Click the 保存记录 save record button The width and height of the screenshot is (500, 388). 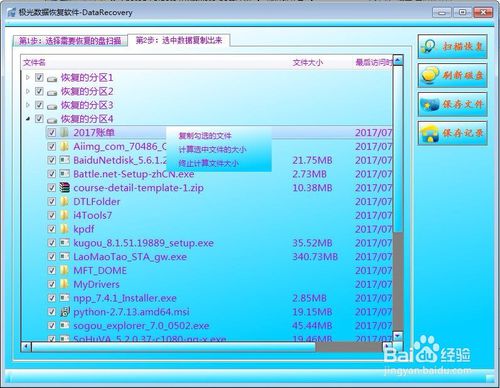(452, 133)
